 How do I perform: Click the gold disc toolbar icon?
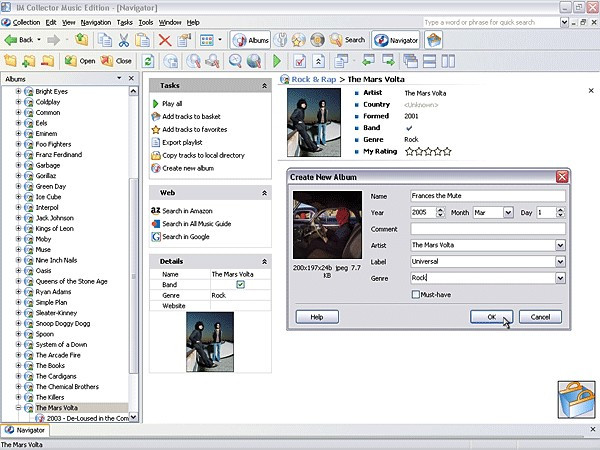tap(317, 40)
